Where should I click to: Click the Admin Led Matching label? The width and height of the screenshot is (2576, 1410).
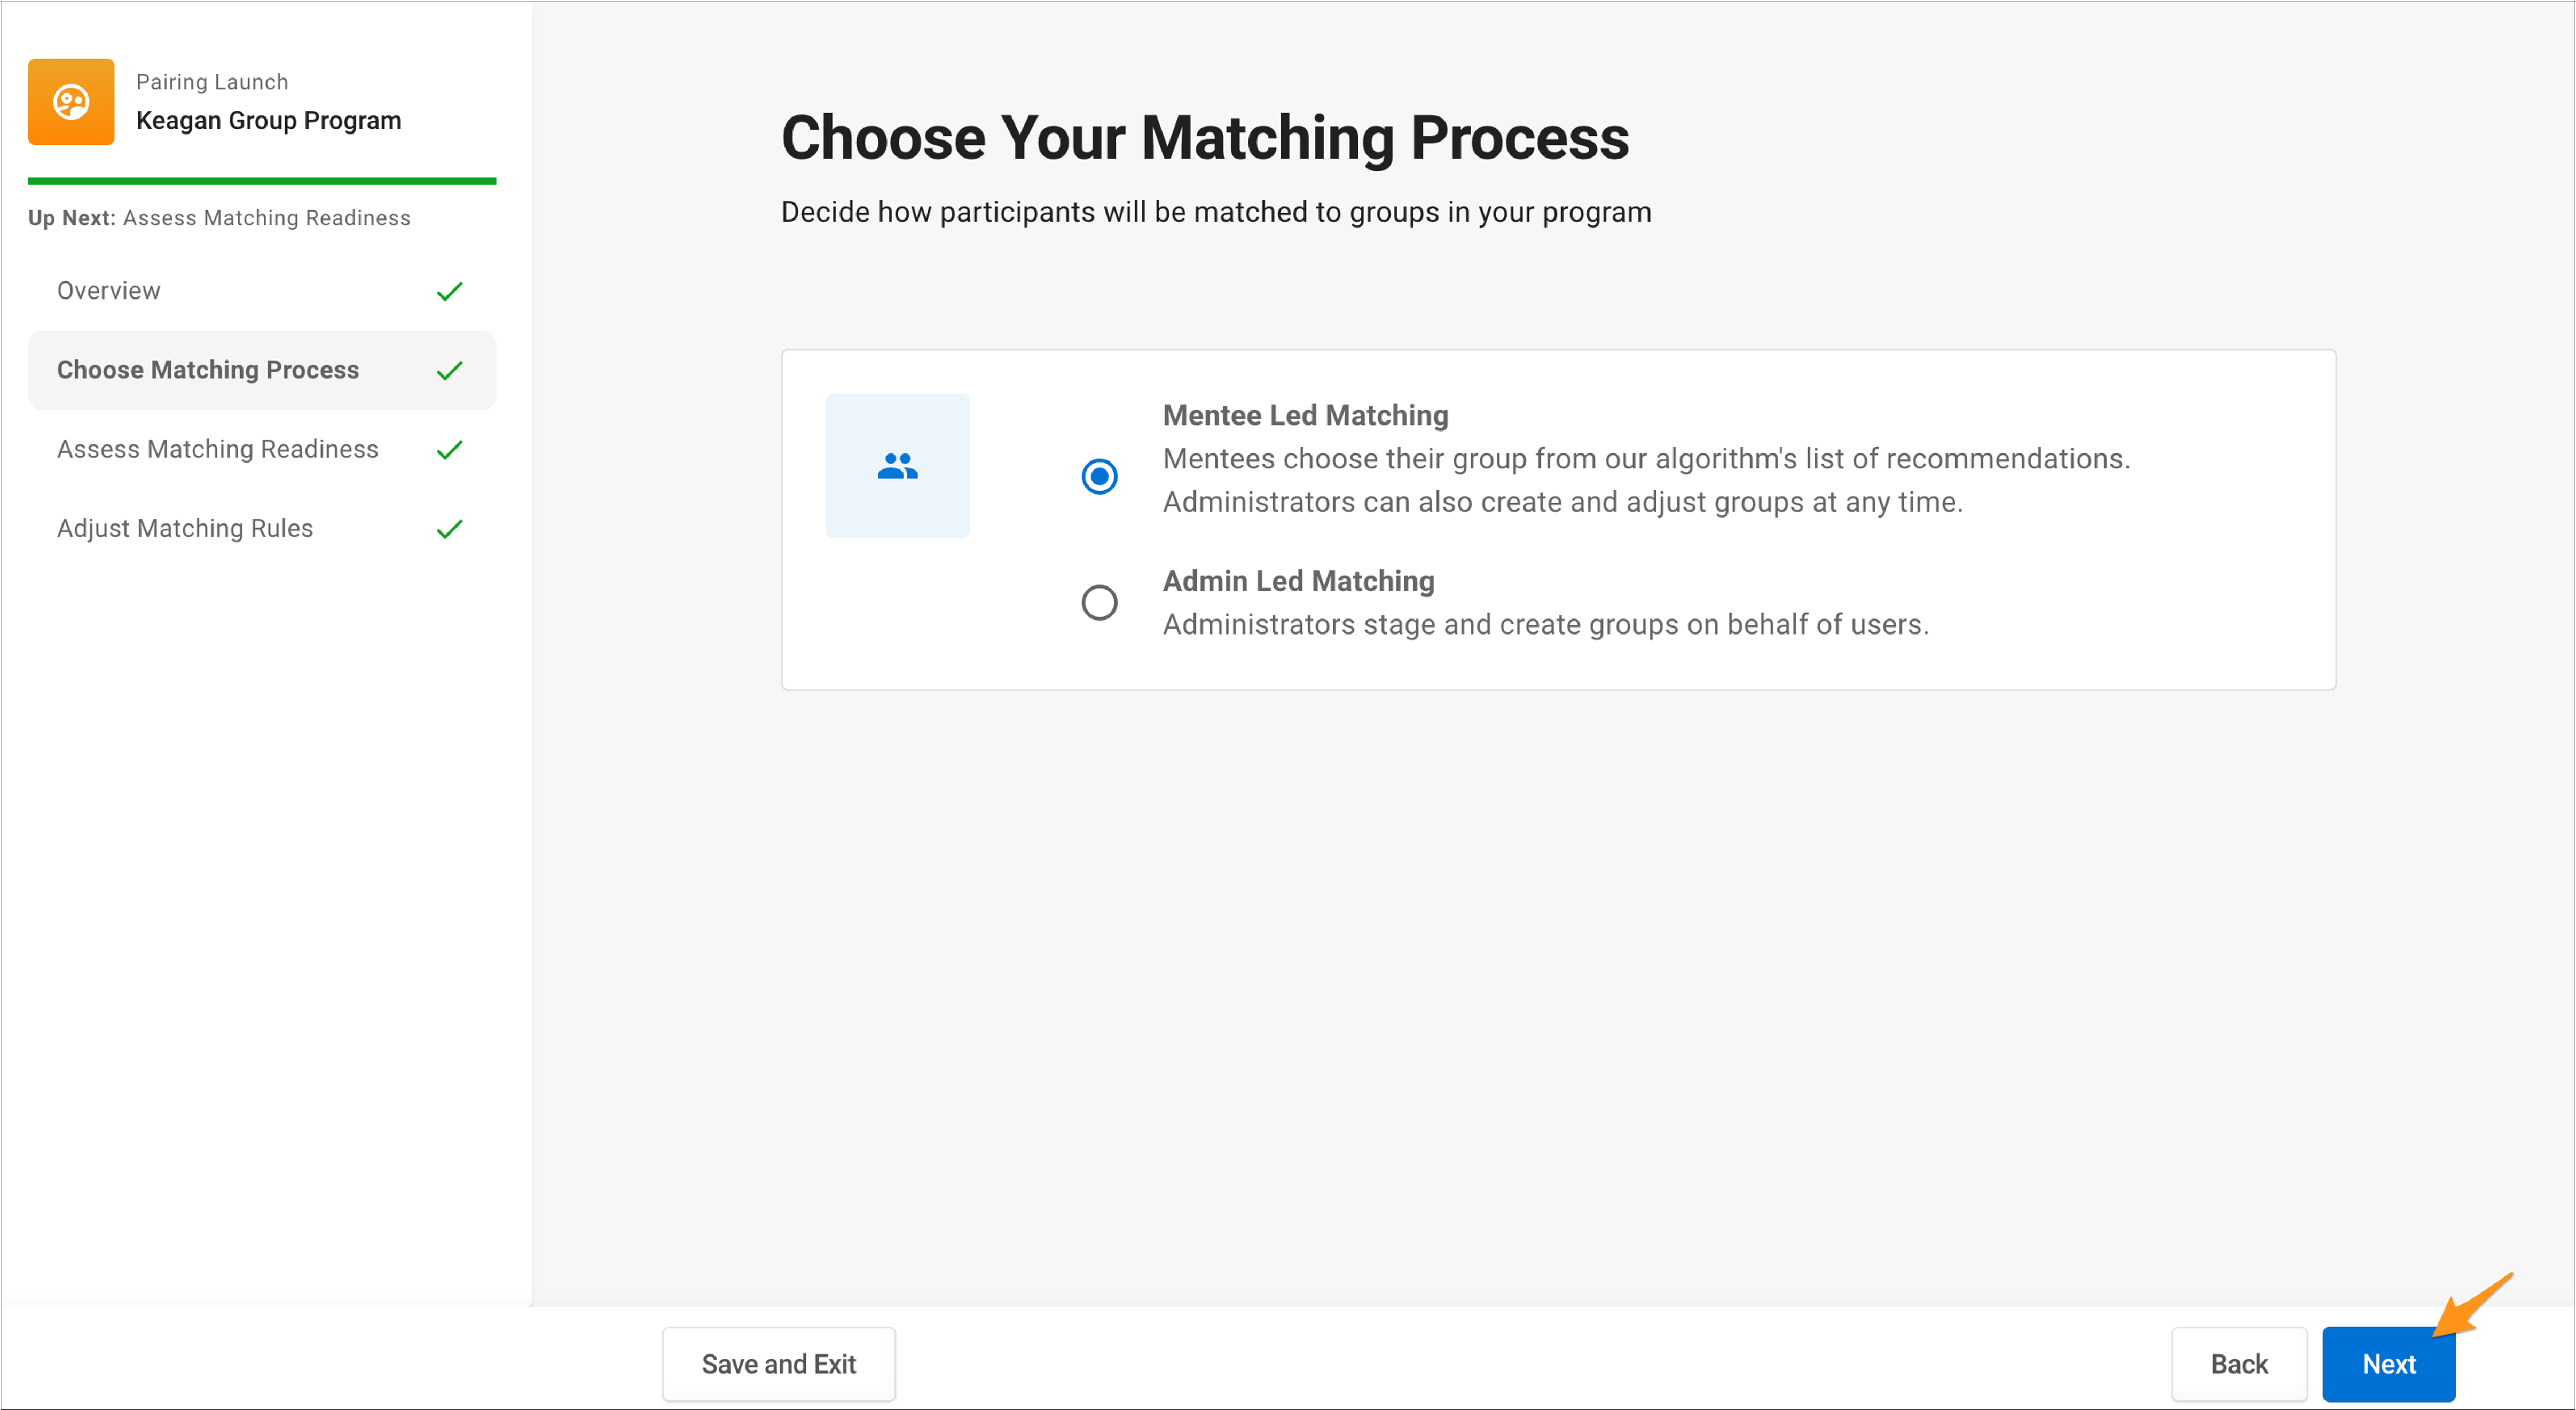[1298, 581]
